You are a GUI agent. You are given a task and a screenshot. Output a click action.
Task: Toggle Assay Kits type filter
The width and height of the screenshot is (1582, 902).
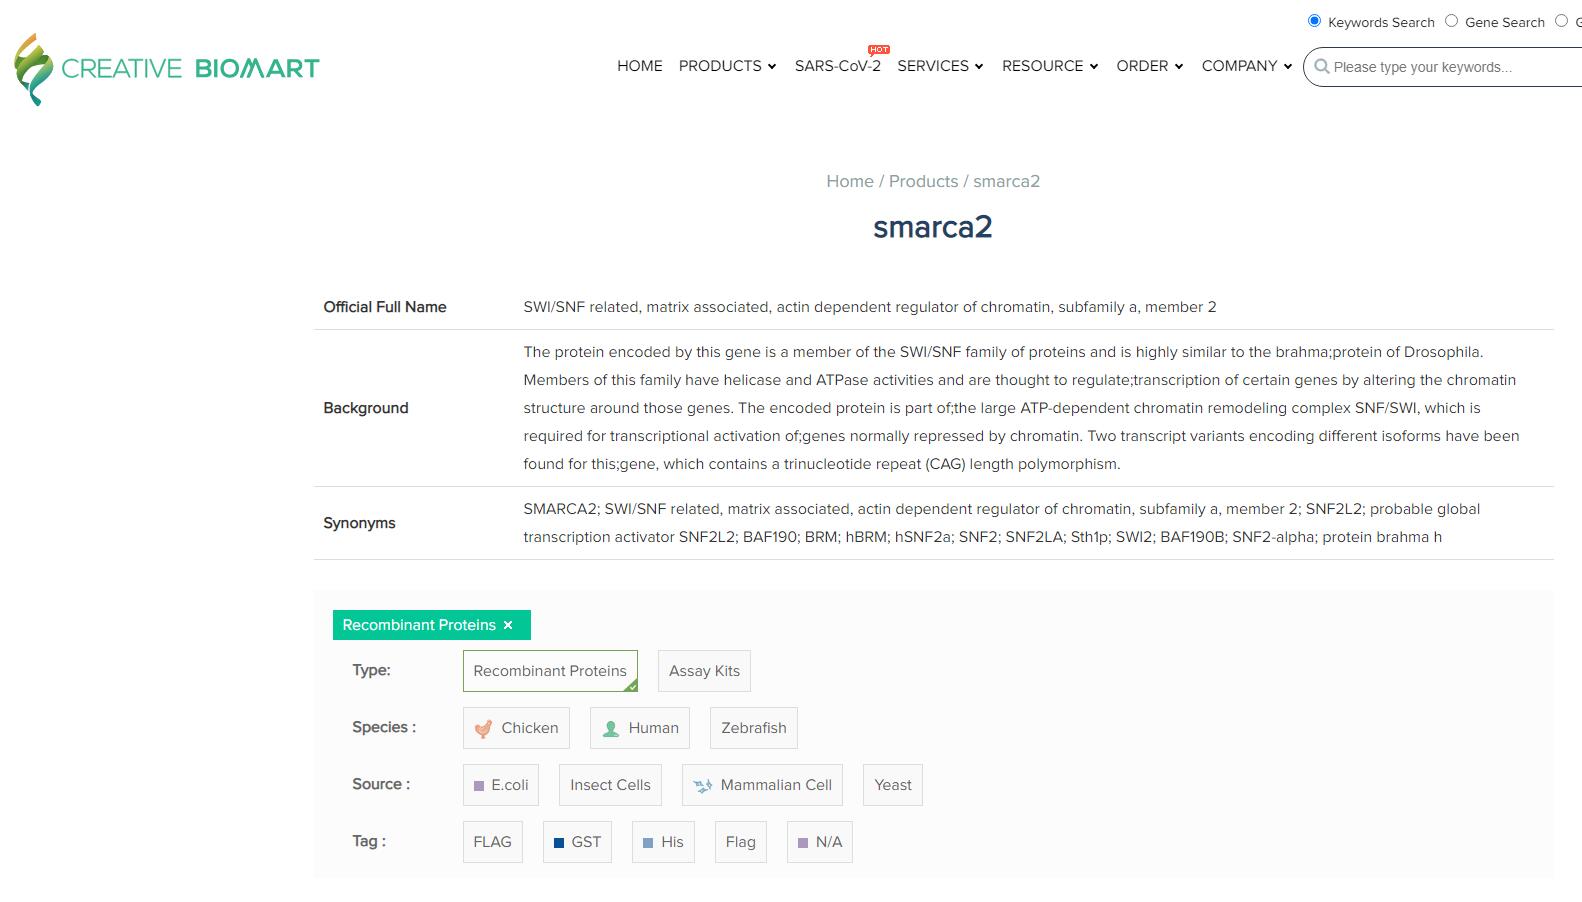[x=704, y=671]
